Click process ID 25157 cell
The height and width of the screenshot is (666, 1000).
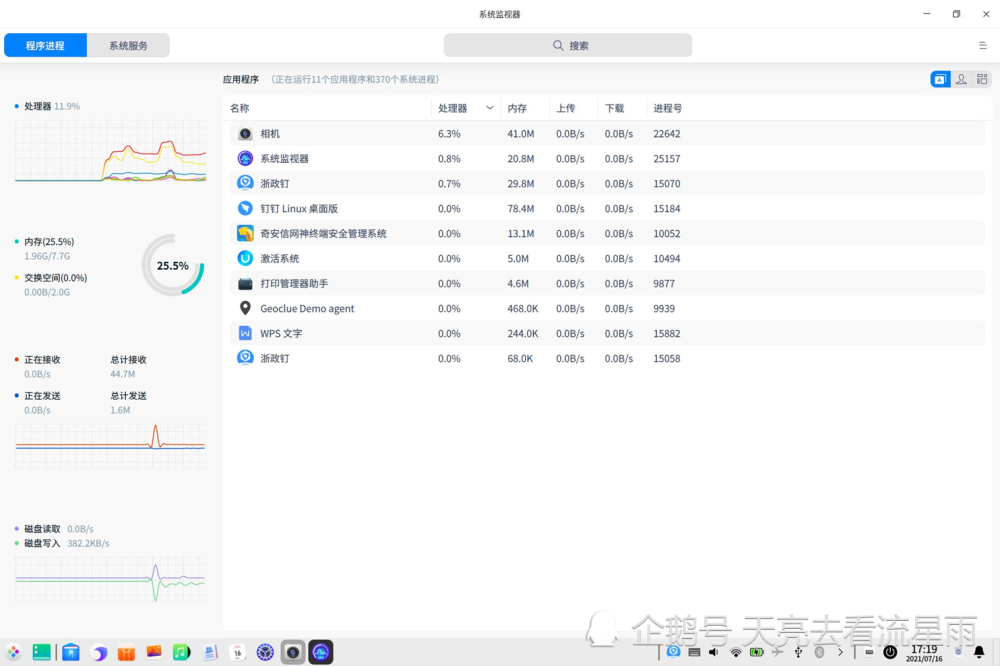[x=666, y=158]
